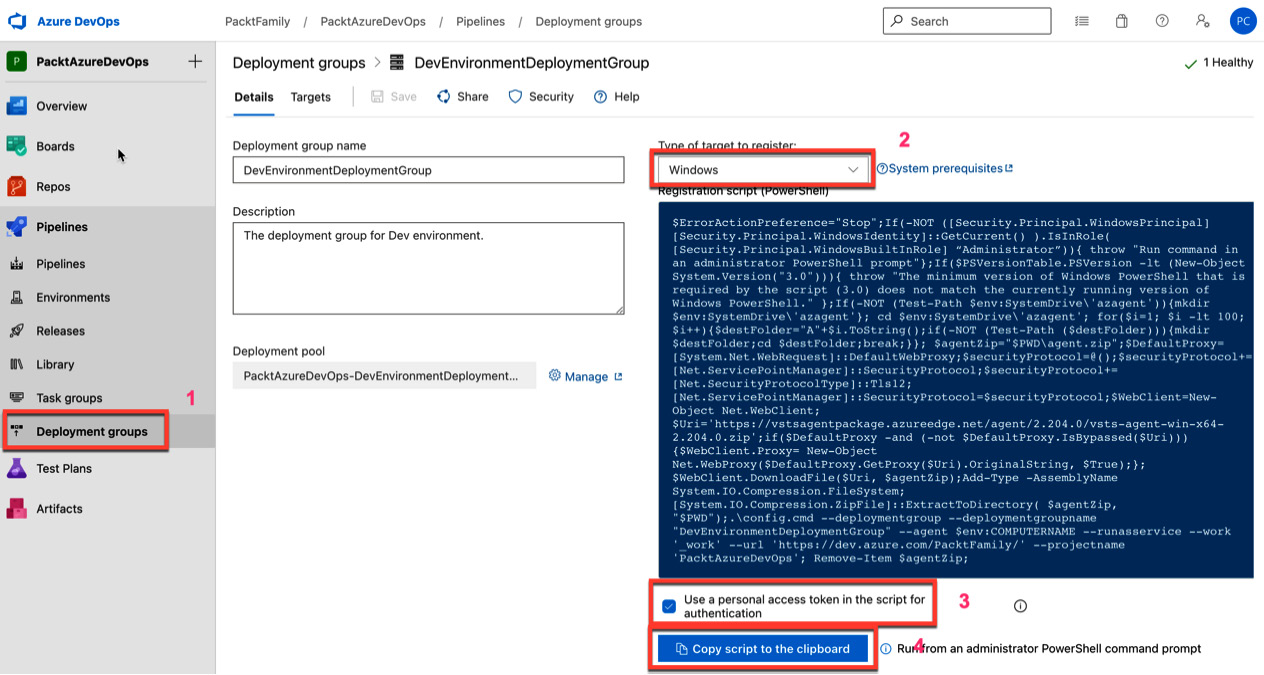1264x675 pixels.
Task: Click the Azure DevOps logo icon
Action: click(x=17, y=21)
